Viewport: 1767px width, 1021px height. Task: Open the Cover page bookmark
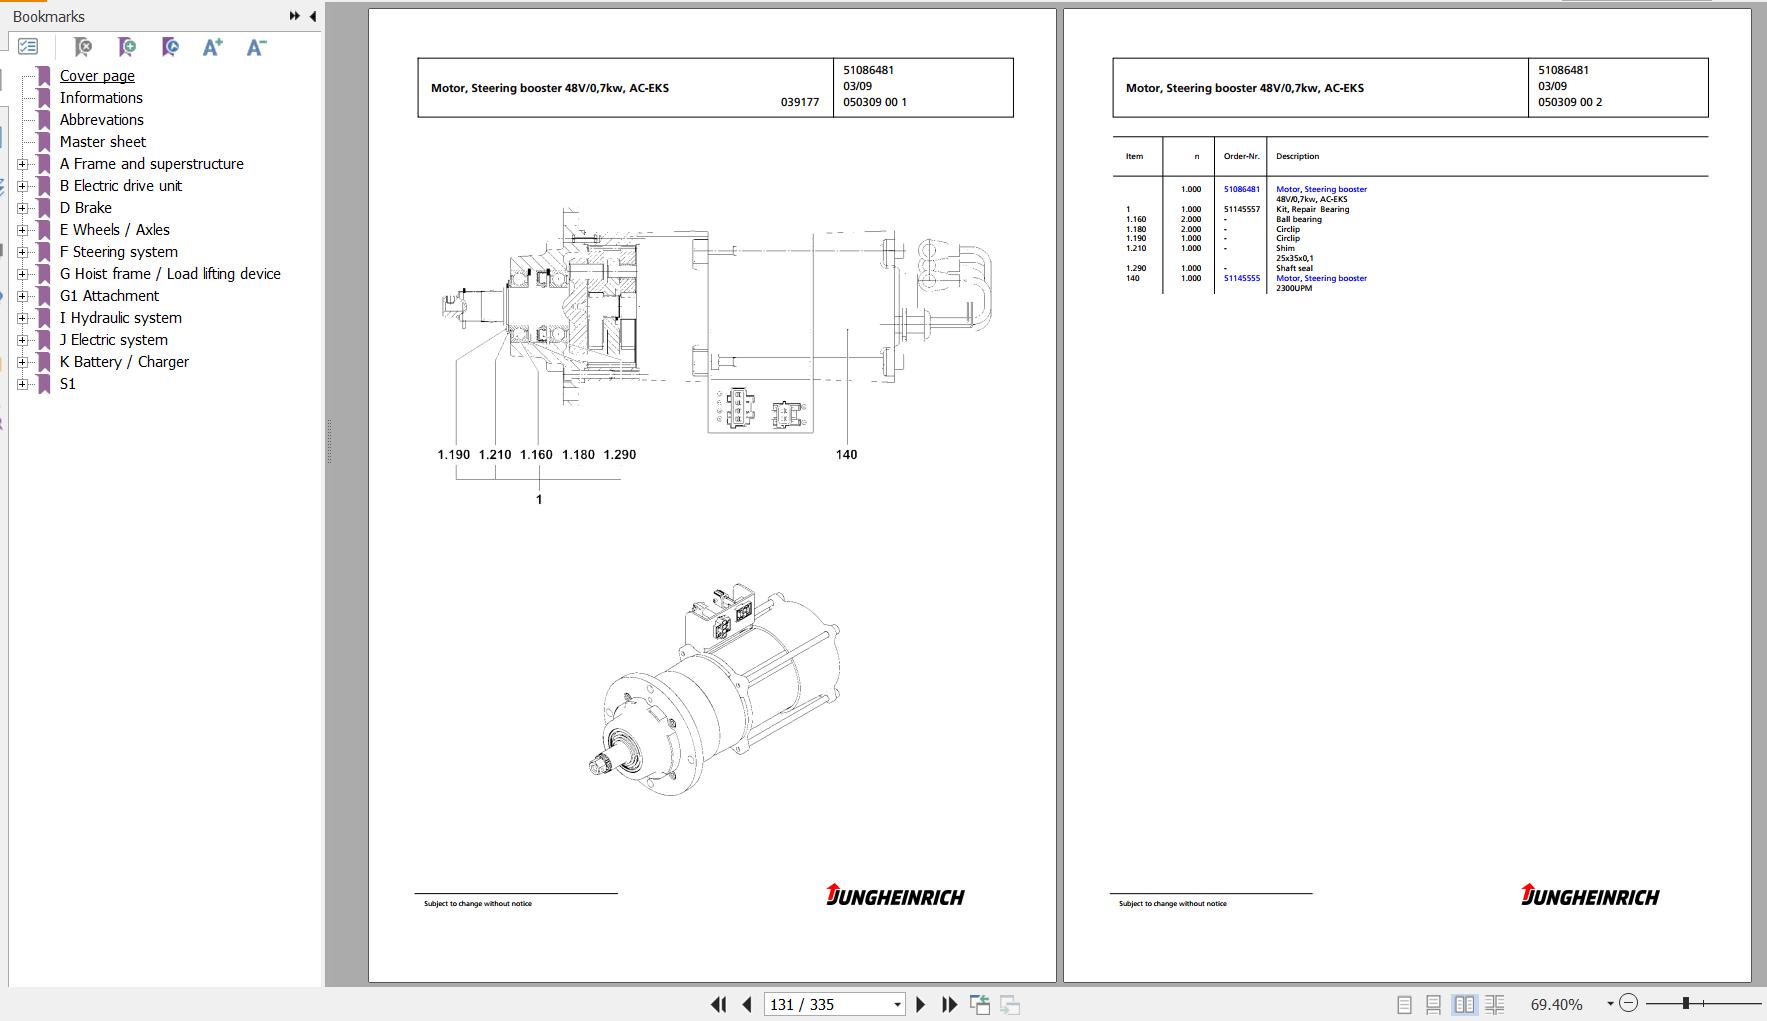[97, 76]
